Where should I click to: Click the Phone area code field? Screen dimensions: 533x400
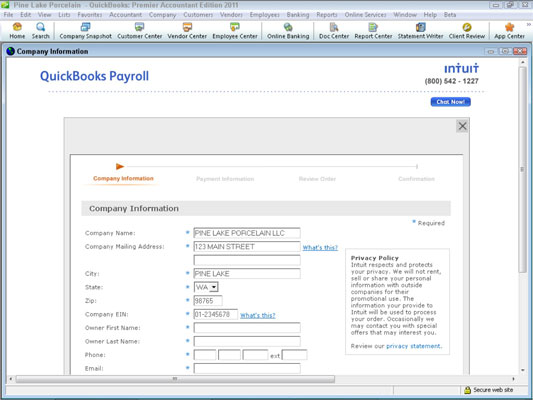coord(205,355)
